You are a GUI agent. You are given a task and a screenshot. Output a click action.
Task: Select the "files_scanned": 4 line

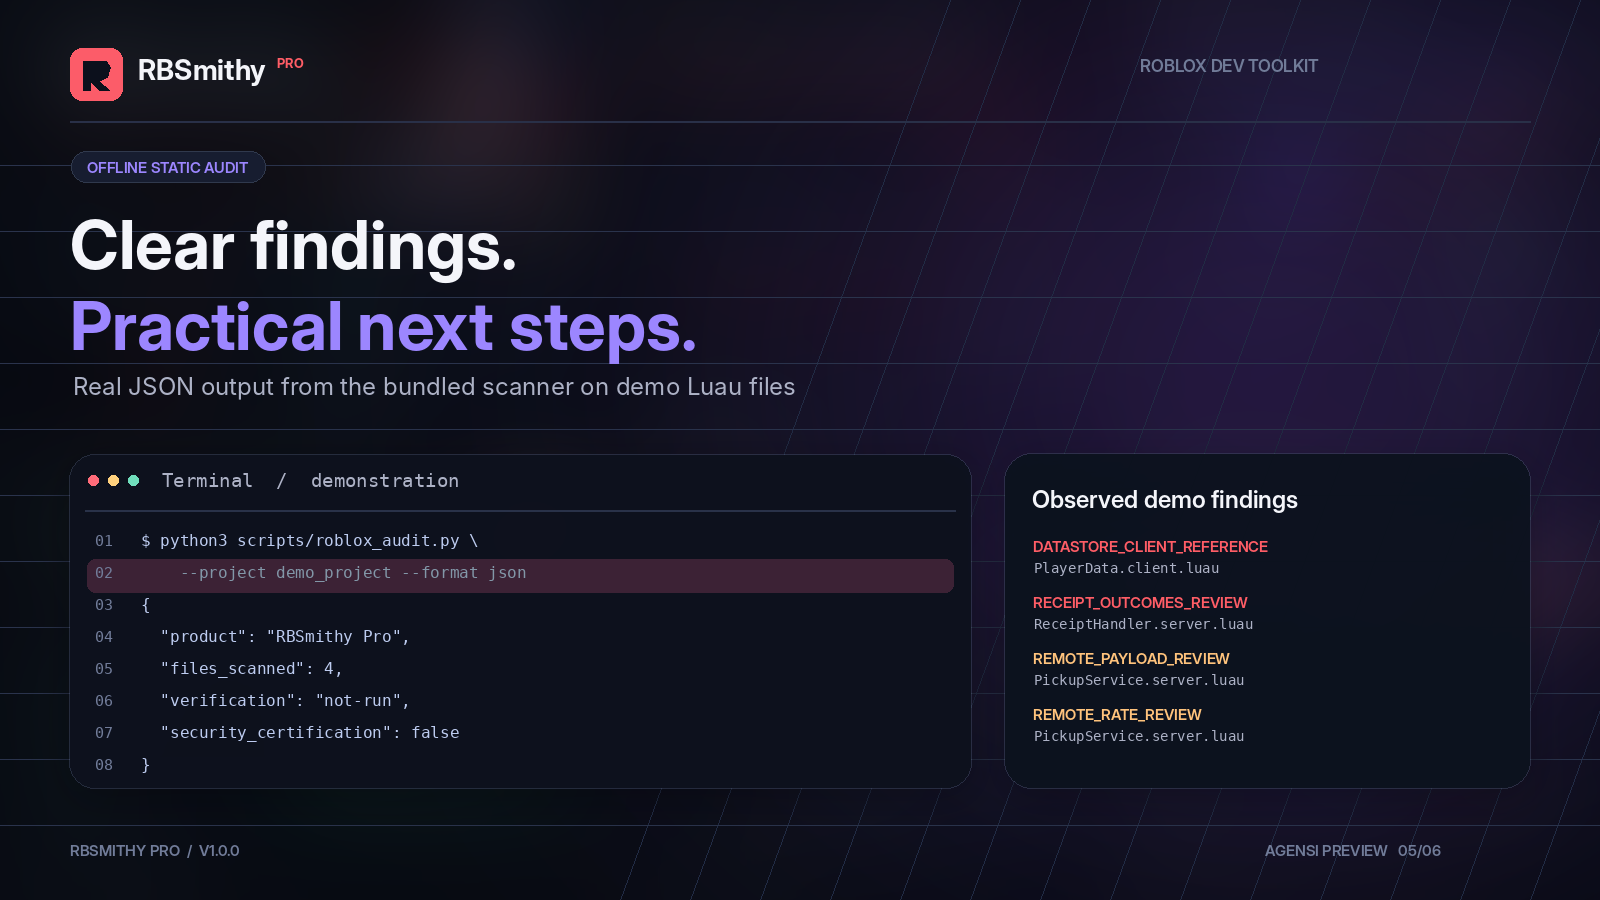click(251, 669)
